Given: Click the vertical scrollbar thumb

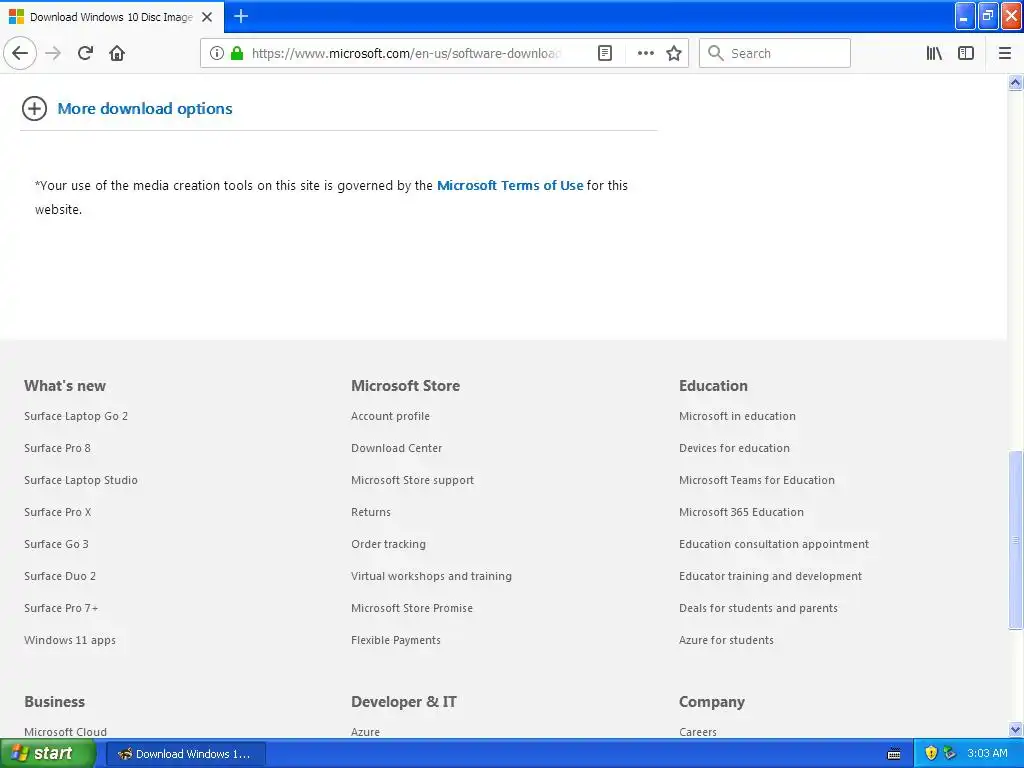Looking at the screenshot, I should click(1016, 540).
